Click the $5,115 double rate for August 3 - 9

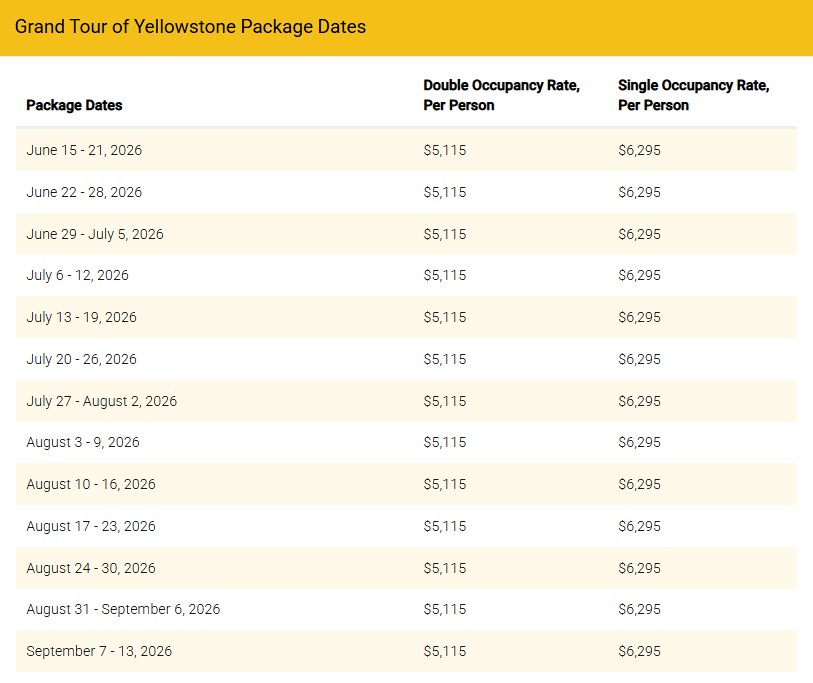tap(445, 442)
